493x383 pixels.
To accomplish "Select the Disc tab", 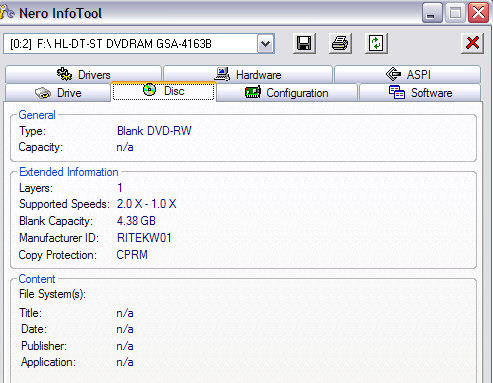I will (x=163, y=91).
